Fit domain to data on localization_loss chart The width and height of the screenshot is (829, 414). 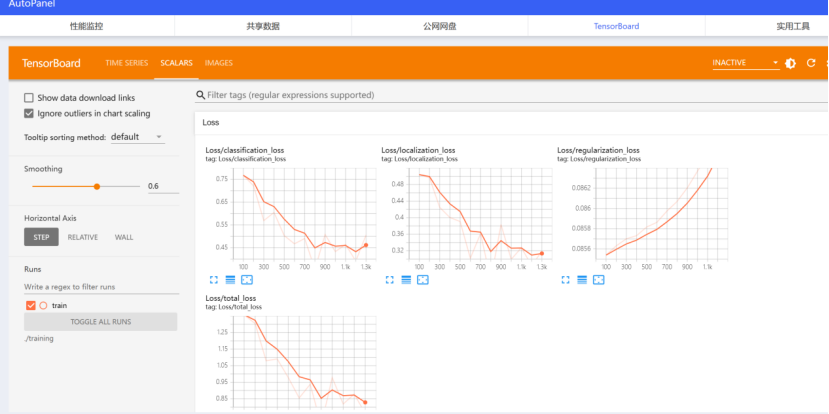422,280
